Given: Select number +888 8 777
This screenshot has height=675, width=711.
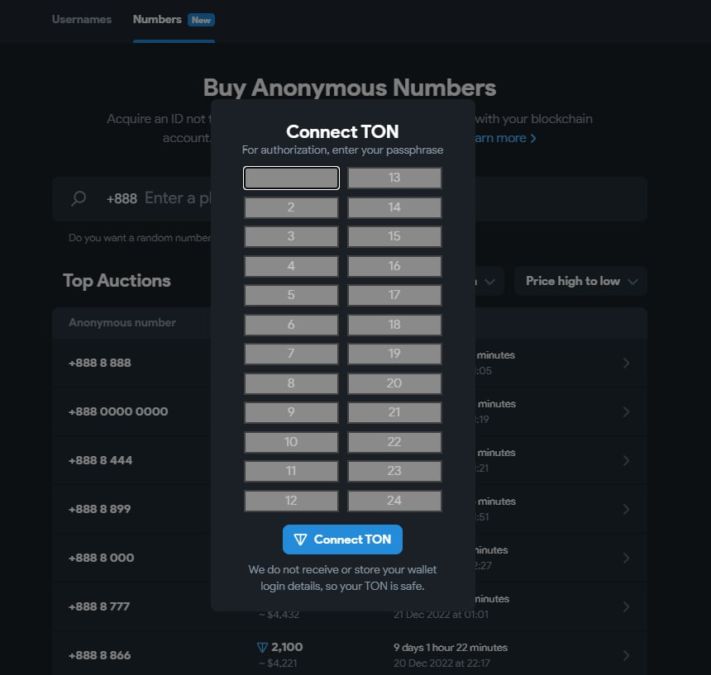Looking at the screenshot, I should click(99, 607).
